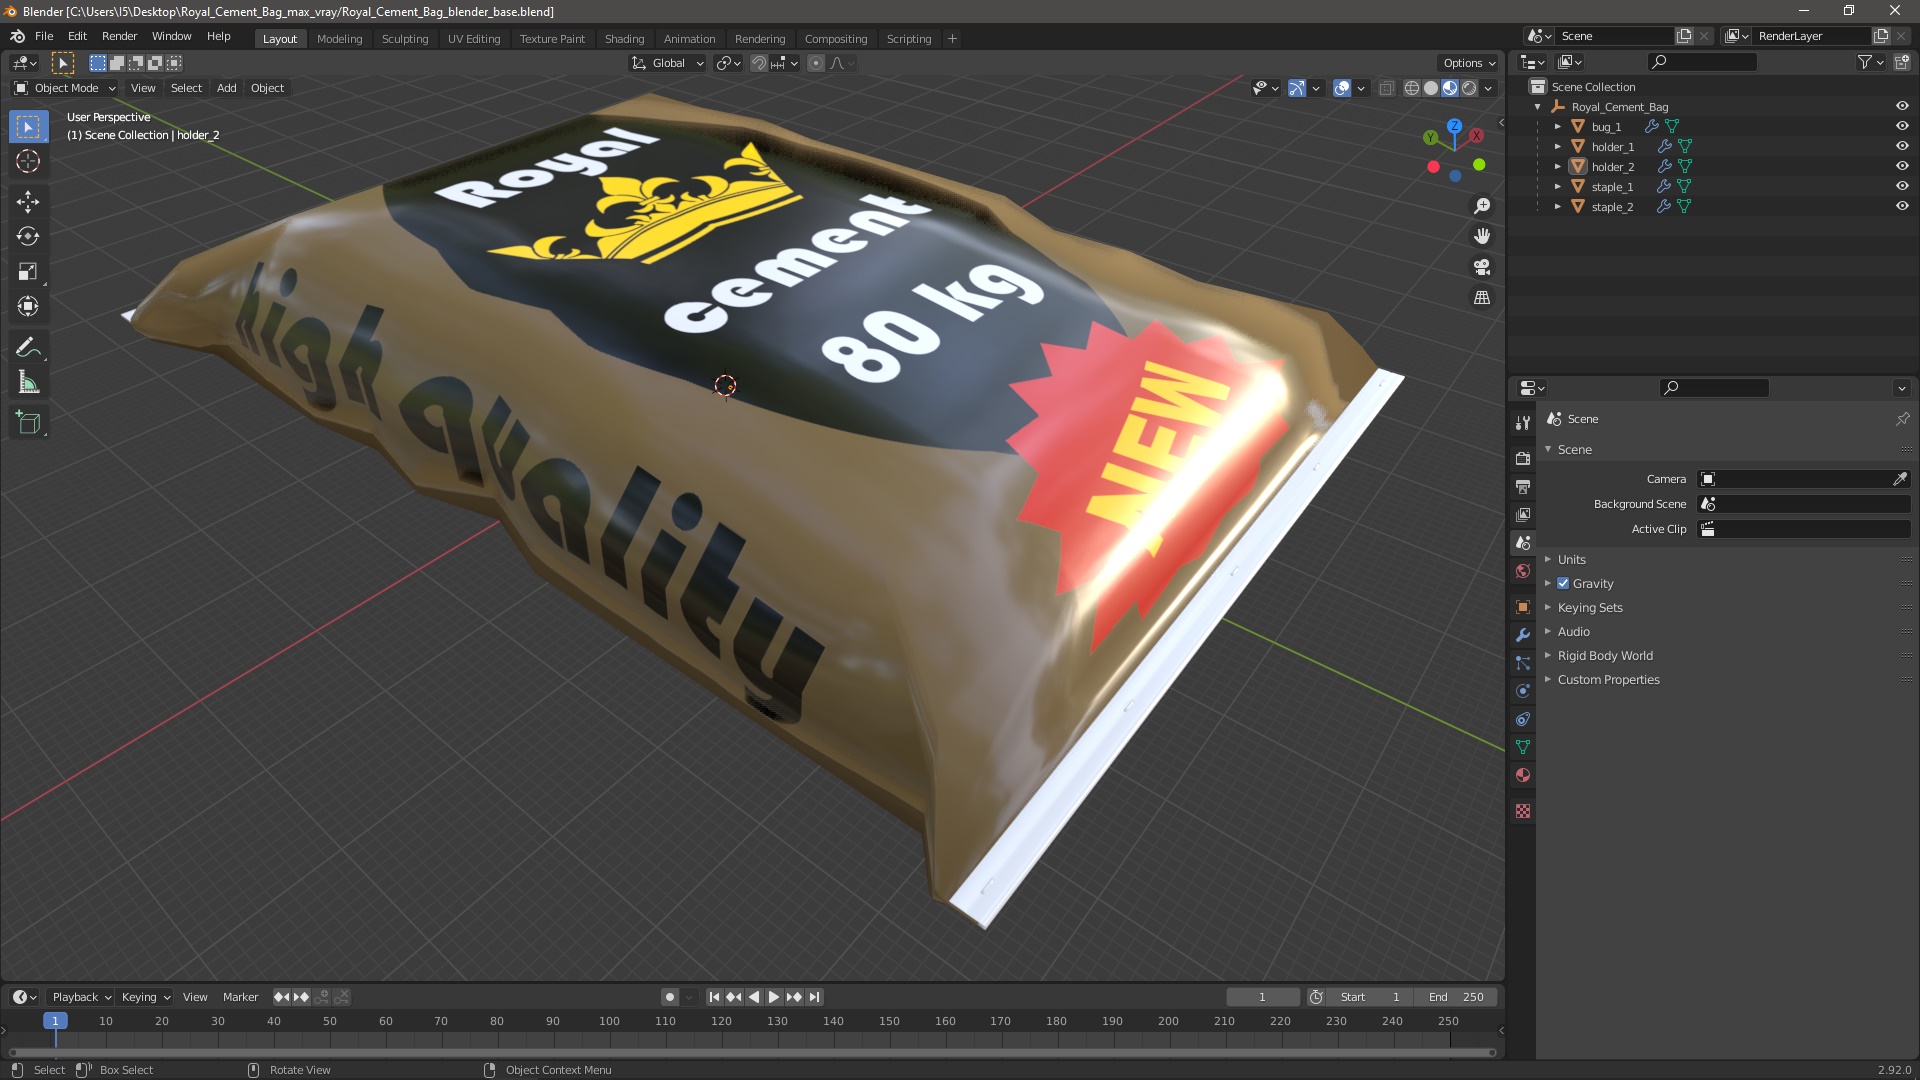Expand the bug_1 tree item
The height and width of the screenshot is (1080, 1920).
point(1557,126)
